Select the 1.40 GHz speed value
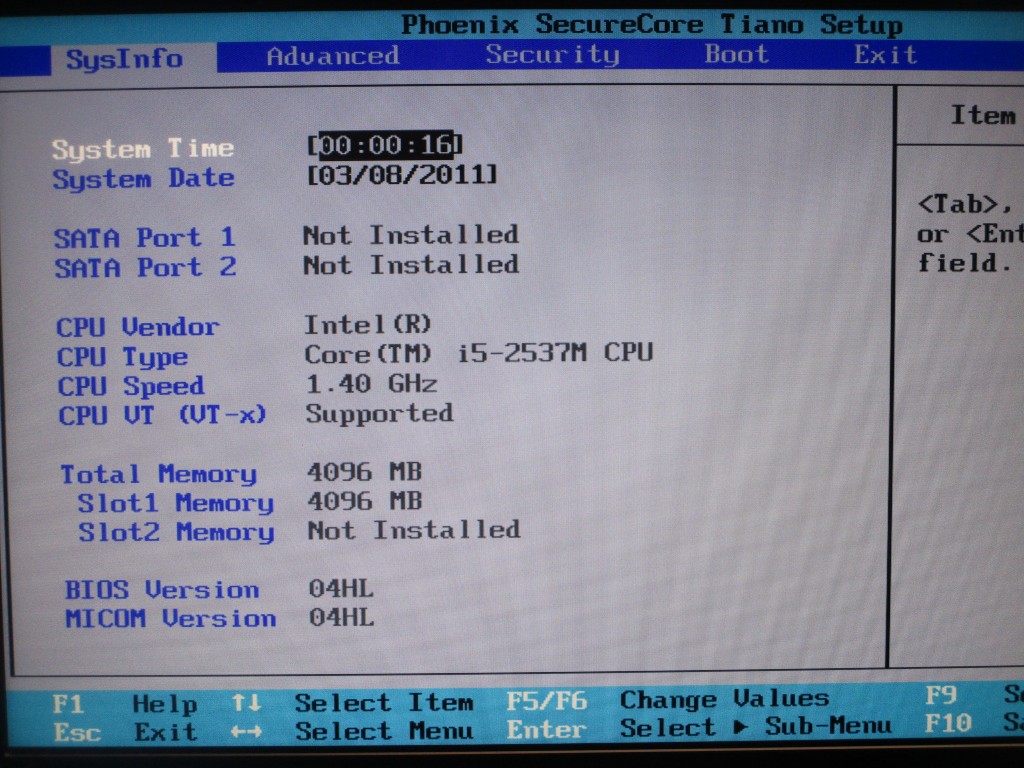The width and height of the screenshot is (1024, 768). point(372,383)
